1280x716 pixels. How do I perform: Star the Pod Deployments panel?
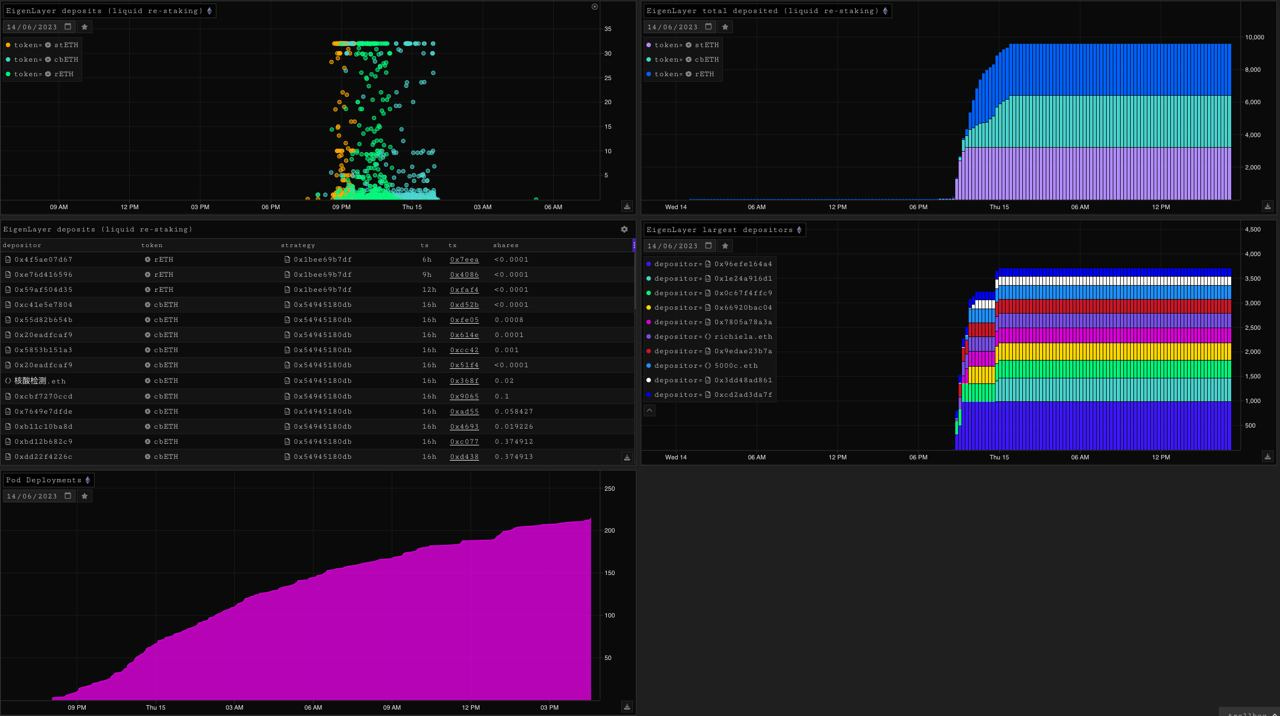click(85, 496)
